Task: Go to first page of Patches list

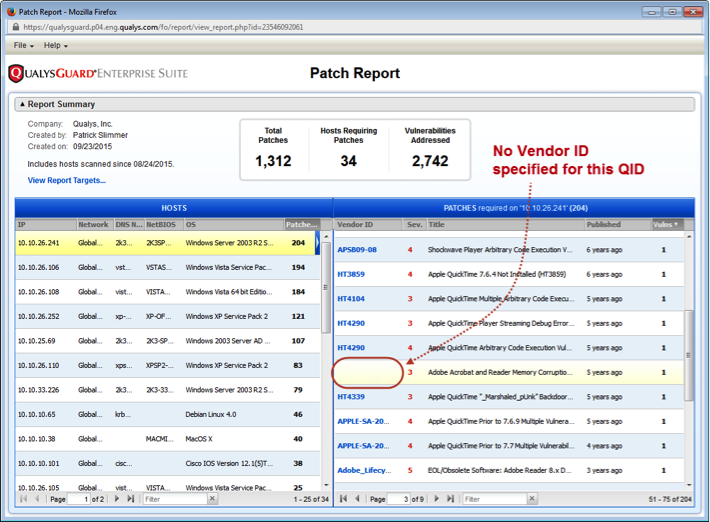Action: click(x=343, y=498)
